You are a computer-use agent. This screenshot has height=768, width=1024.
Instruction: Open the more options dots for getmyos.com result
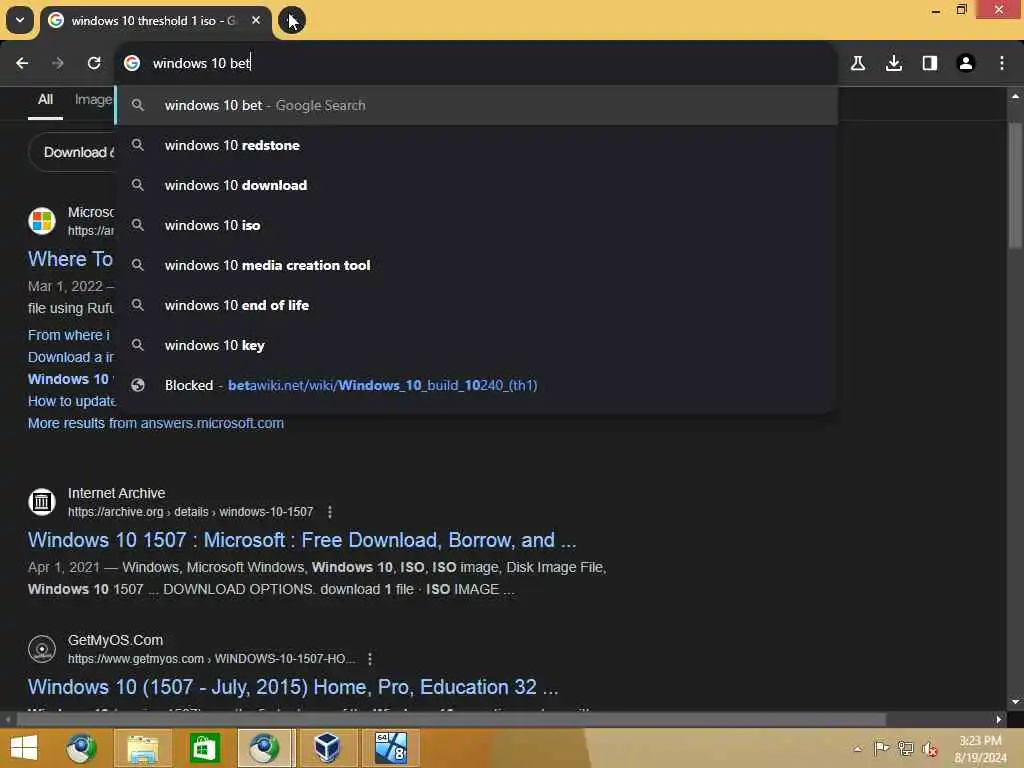pyautogui.click(x=370, y=659)
